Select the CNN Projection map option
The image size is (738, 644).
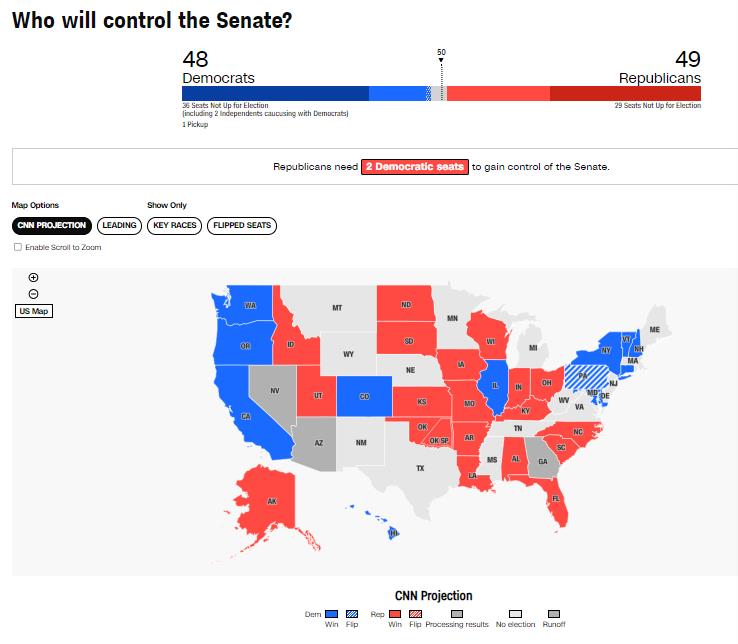pyautogui.click(x=52, y=226)
